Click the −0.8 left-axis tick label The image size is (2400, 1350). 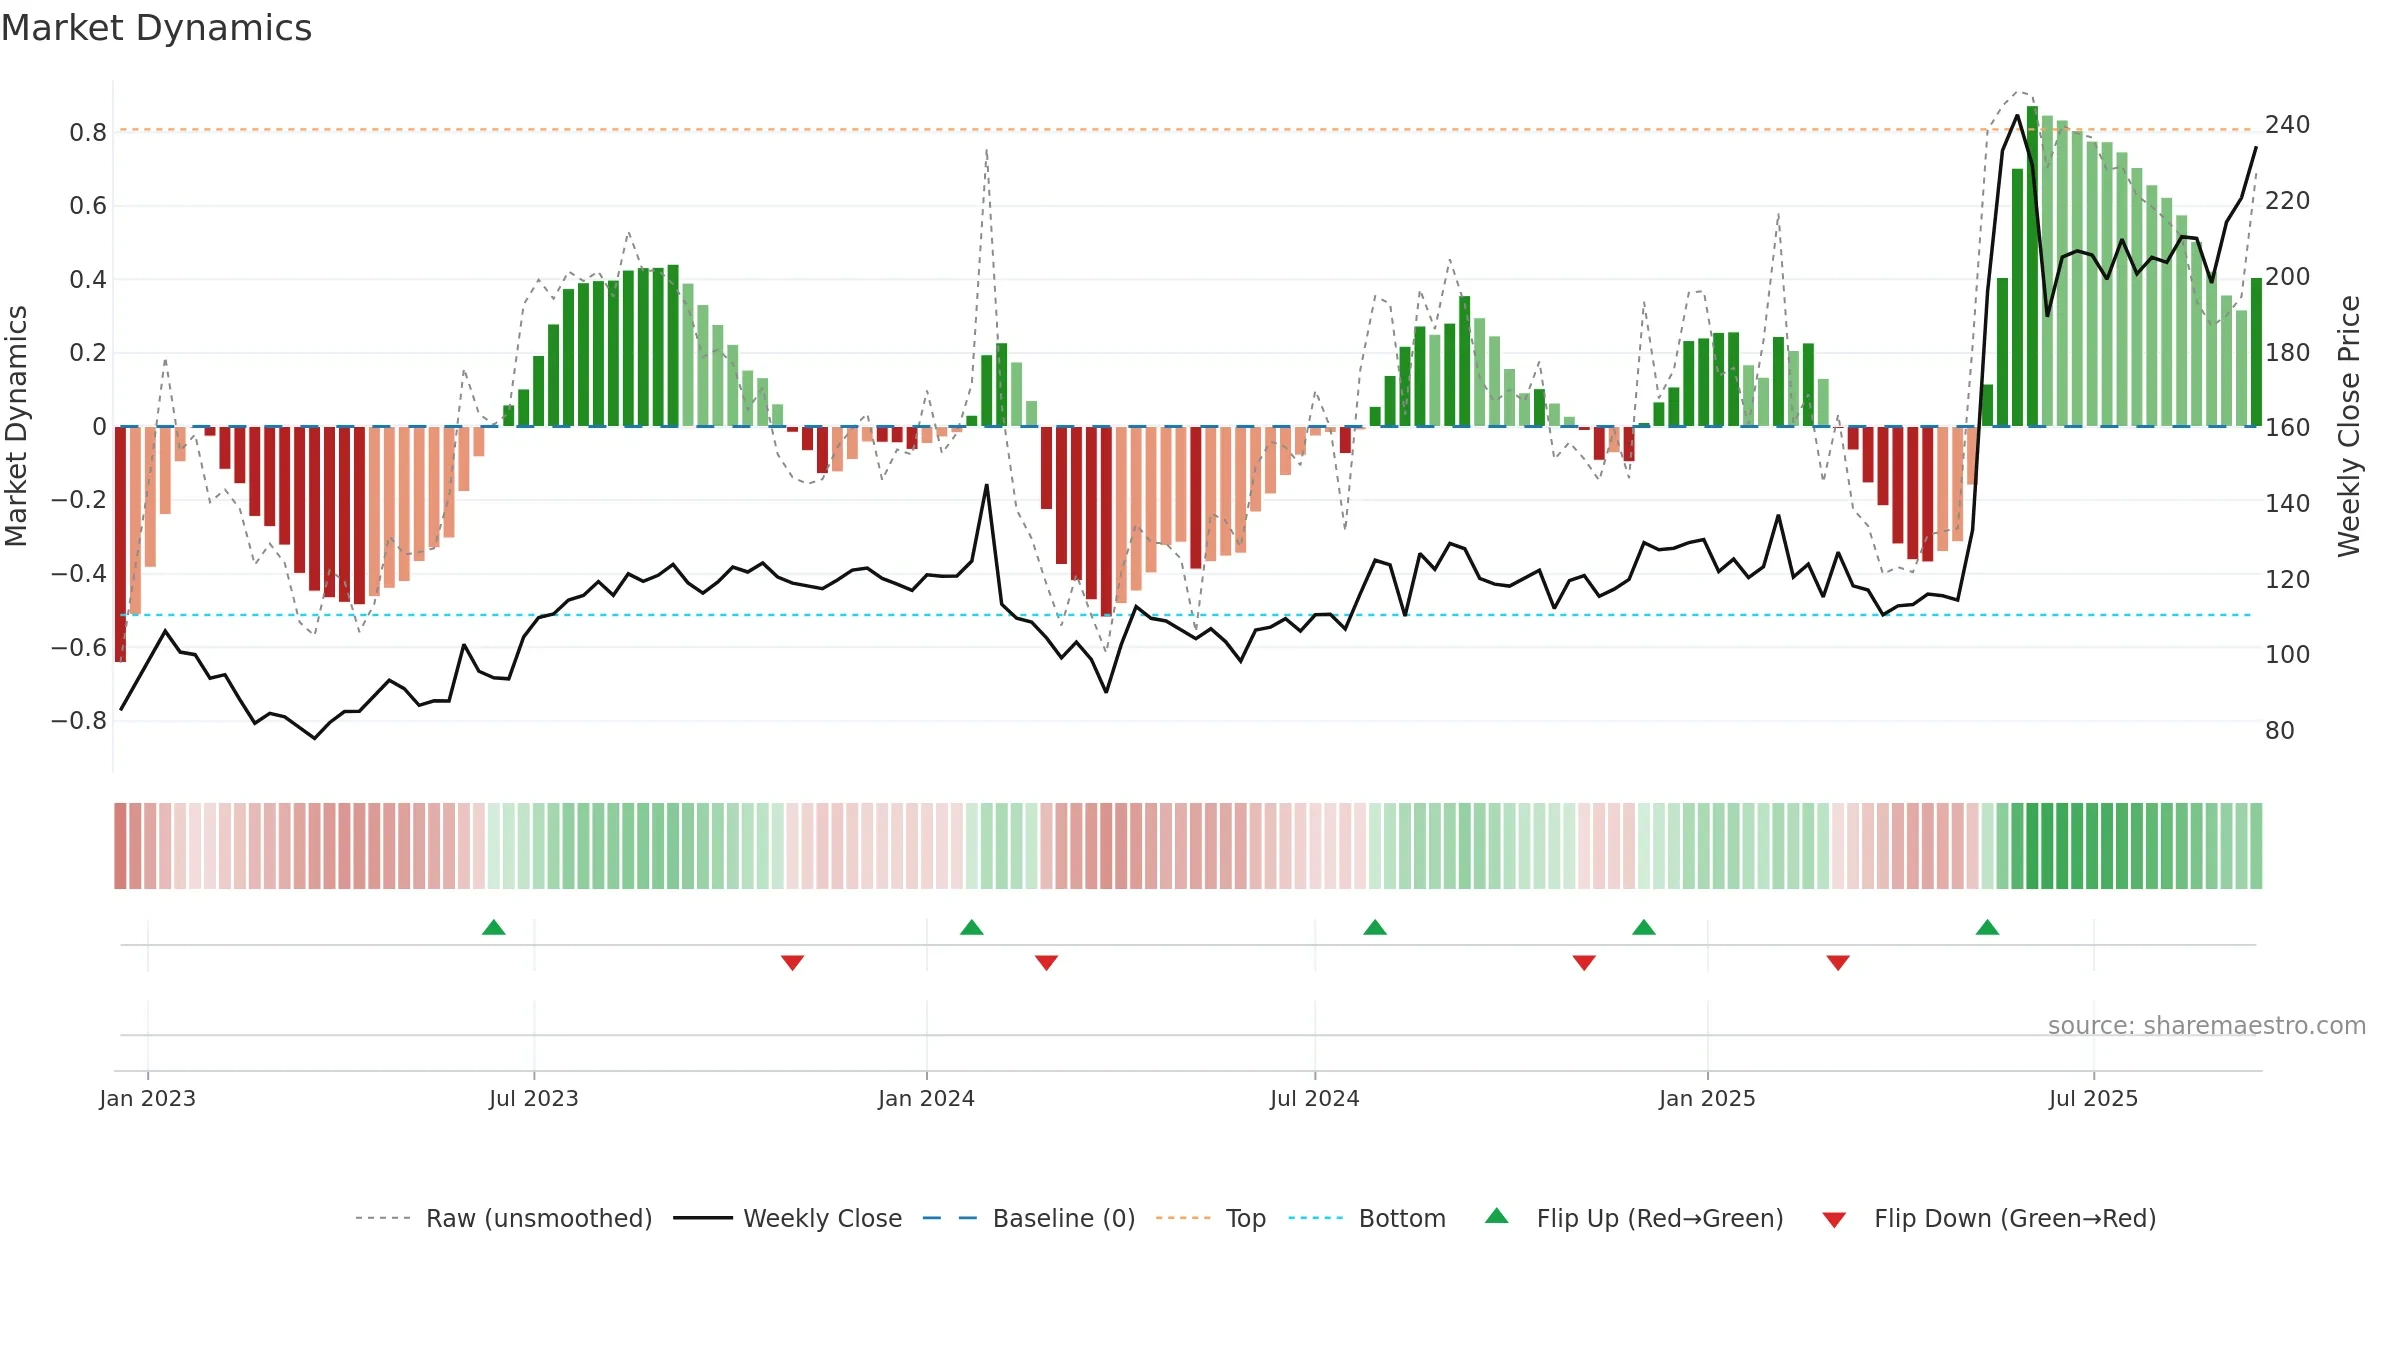pos(78,720)
